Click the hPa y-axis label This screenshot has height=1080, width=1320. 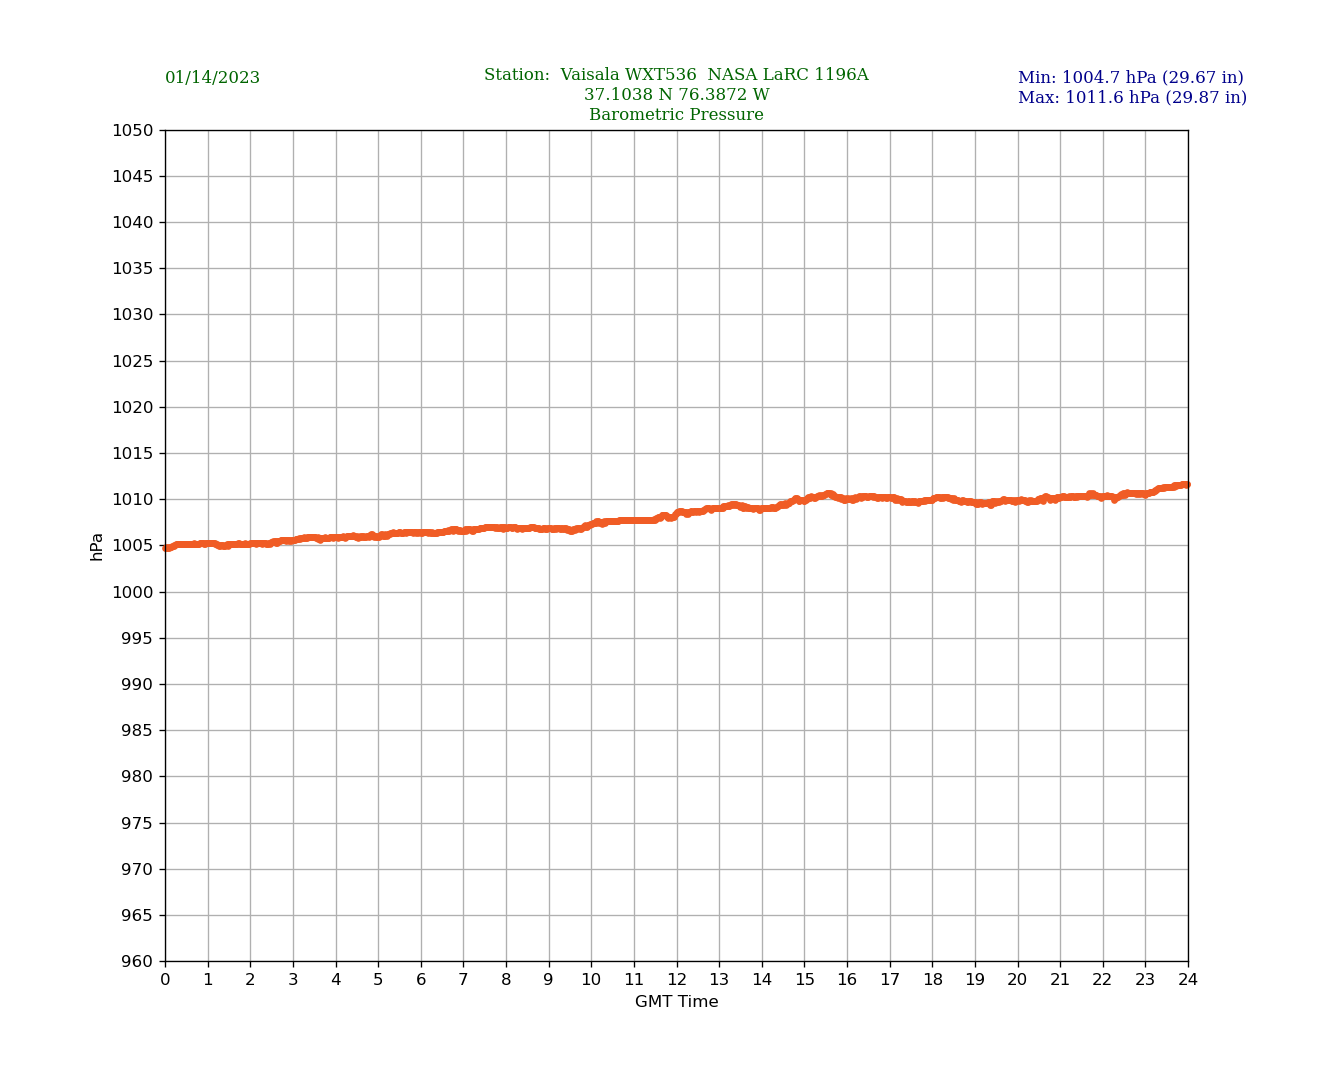pyautogui.click(x=97, y=546)
